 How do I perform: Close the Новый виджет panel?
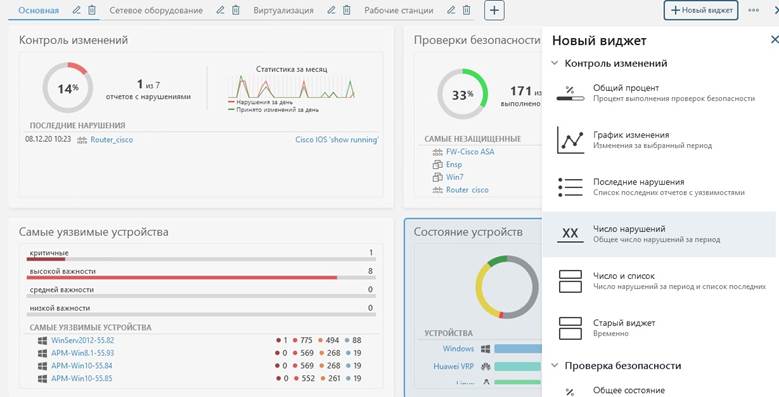774,40
